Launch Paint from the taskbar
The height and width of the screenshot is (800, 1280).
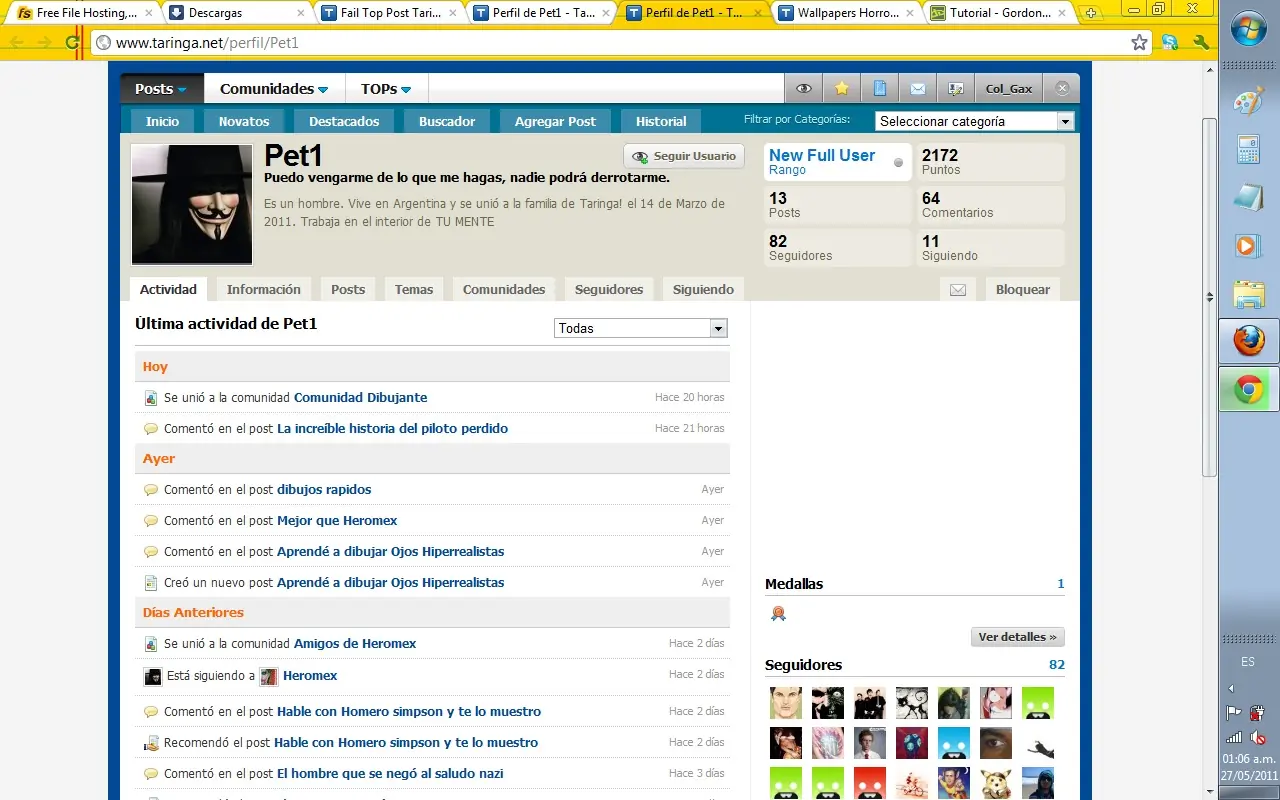click(1249, 102)
